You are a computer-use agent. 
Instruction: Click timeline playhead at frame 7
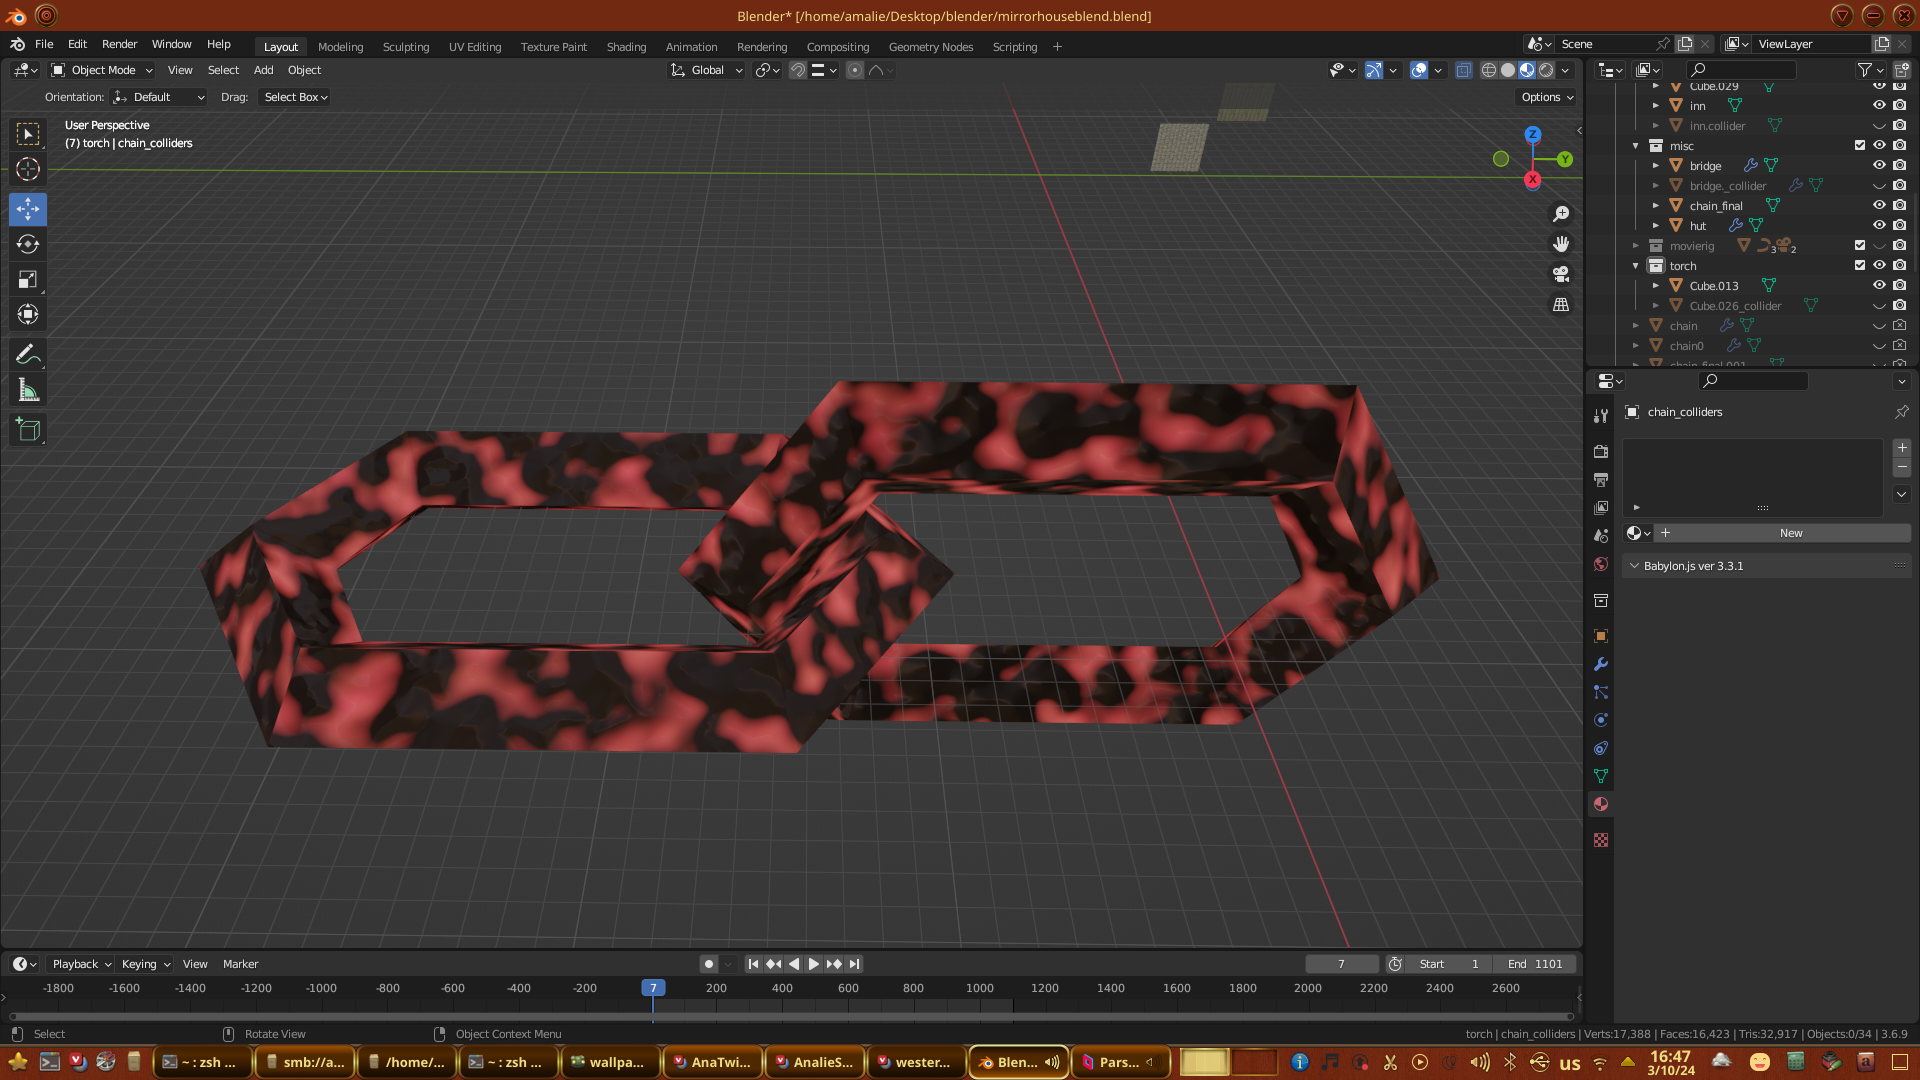653,988
